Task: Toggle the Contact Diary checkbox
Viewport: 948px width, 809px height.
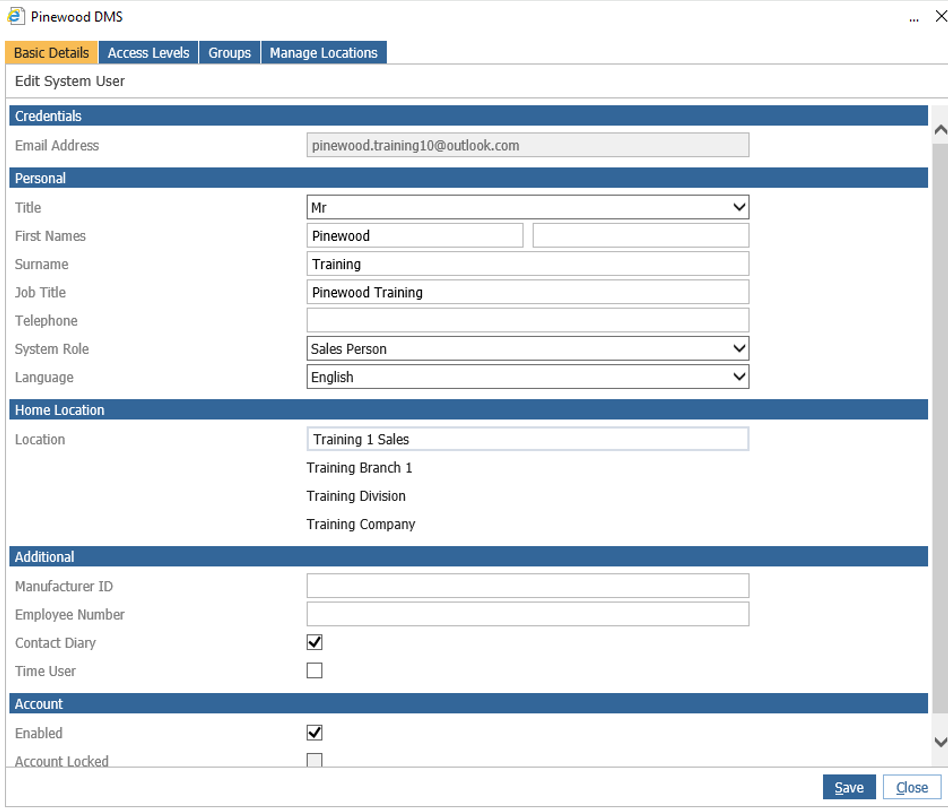Action: pos(314,642)
